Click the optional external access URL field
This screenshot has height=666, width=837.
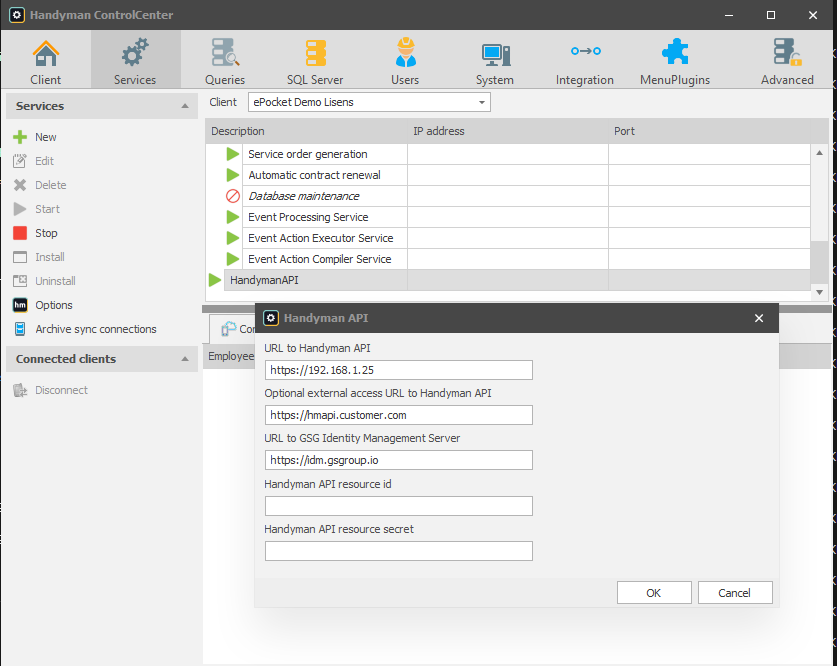point(399,415)
